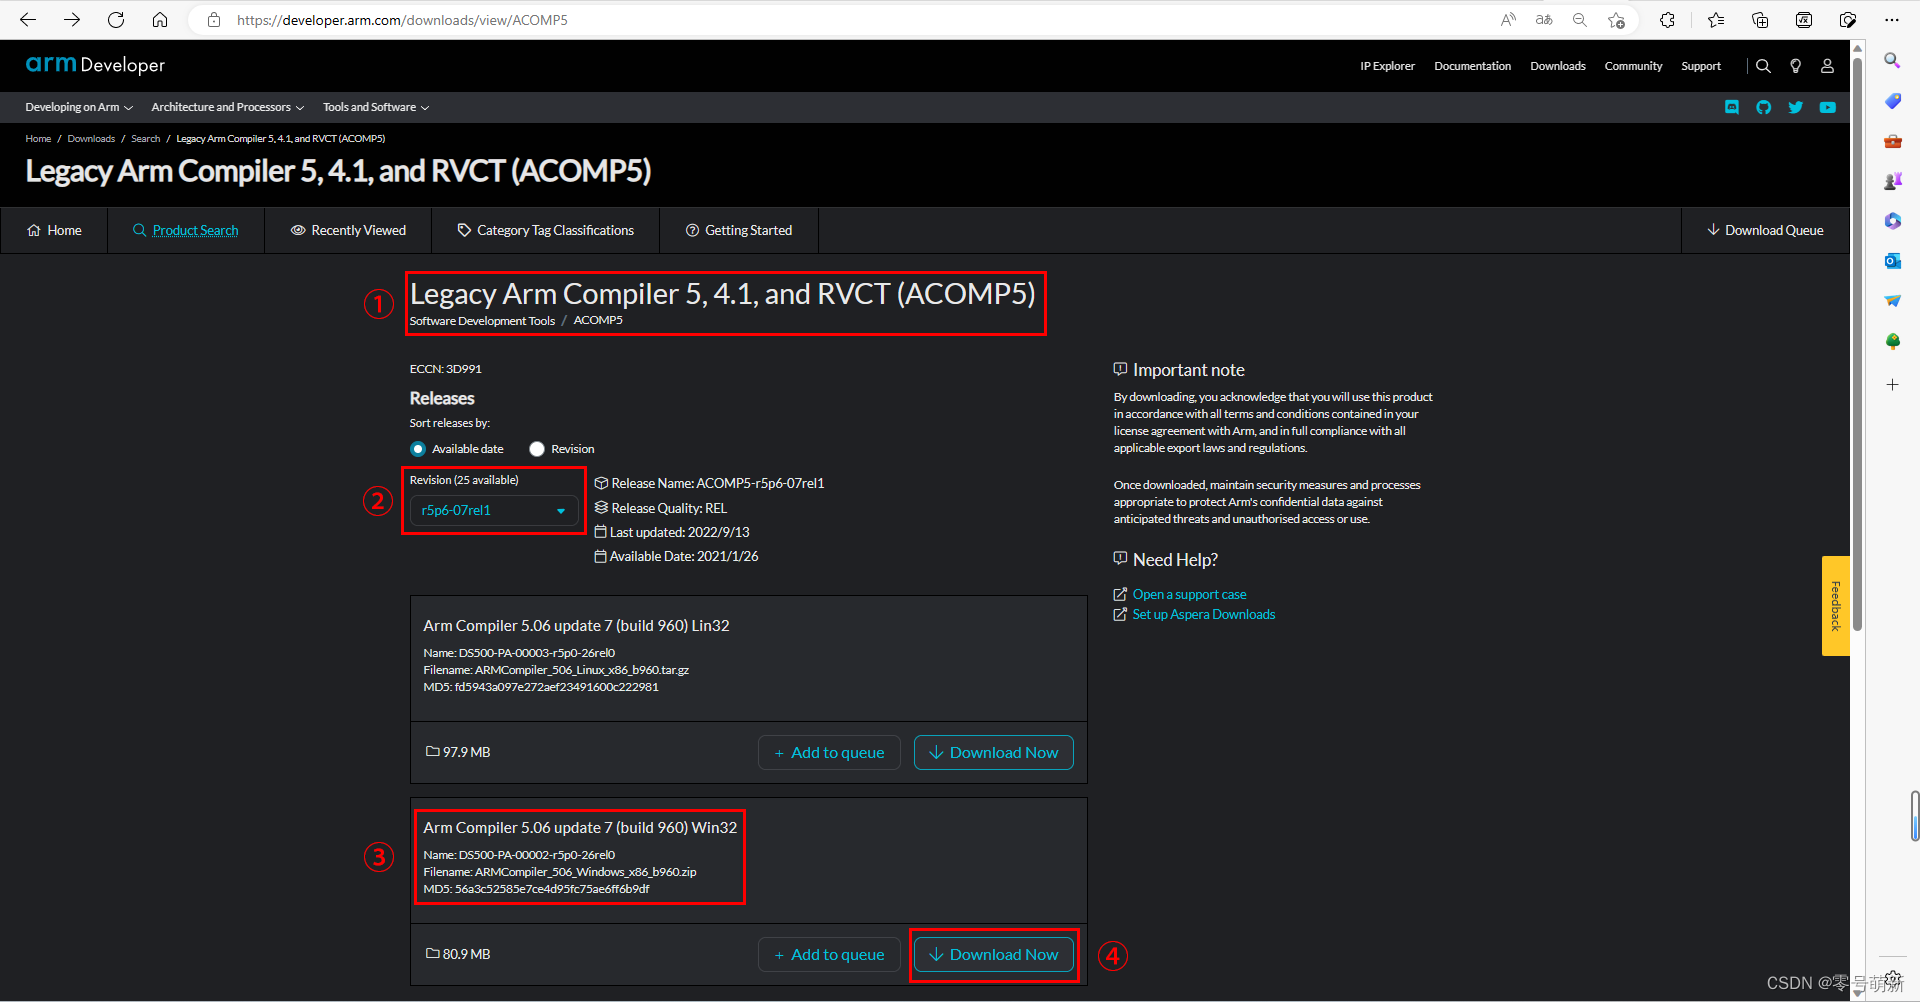Click the Software Development Tools link
The height and width of the screenshot is (1002, 1920).
482,321
